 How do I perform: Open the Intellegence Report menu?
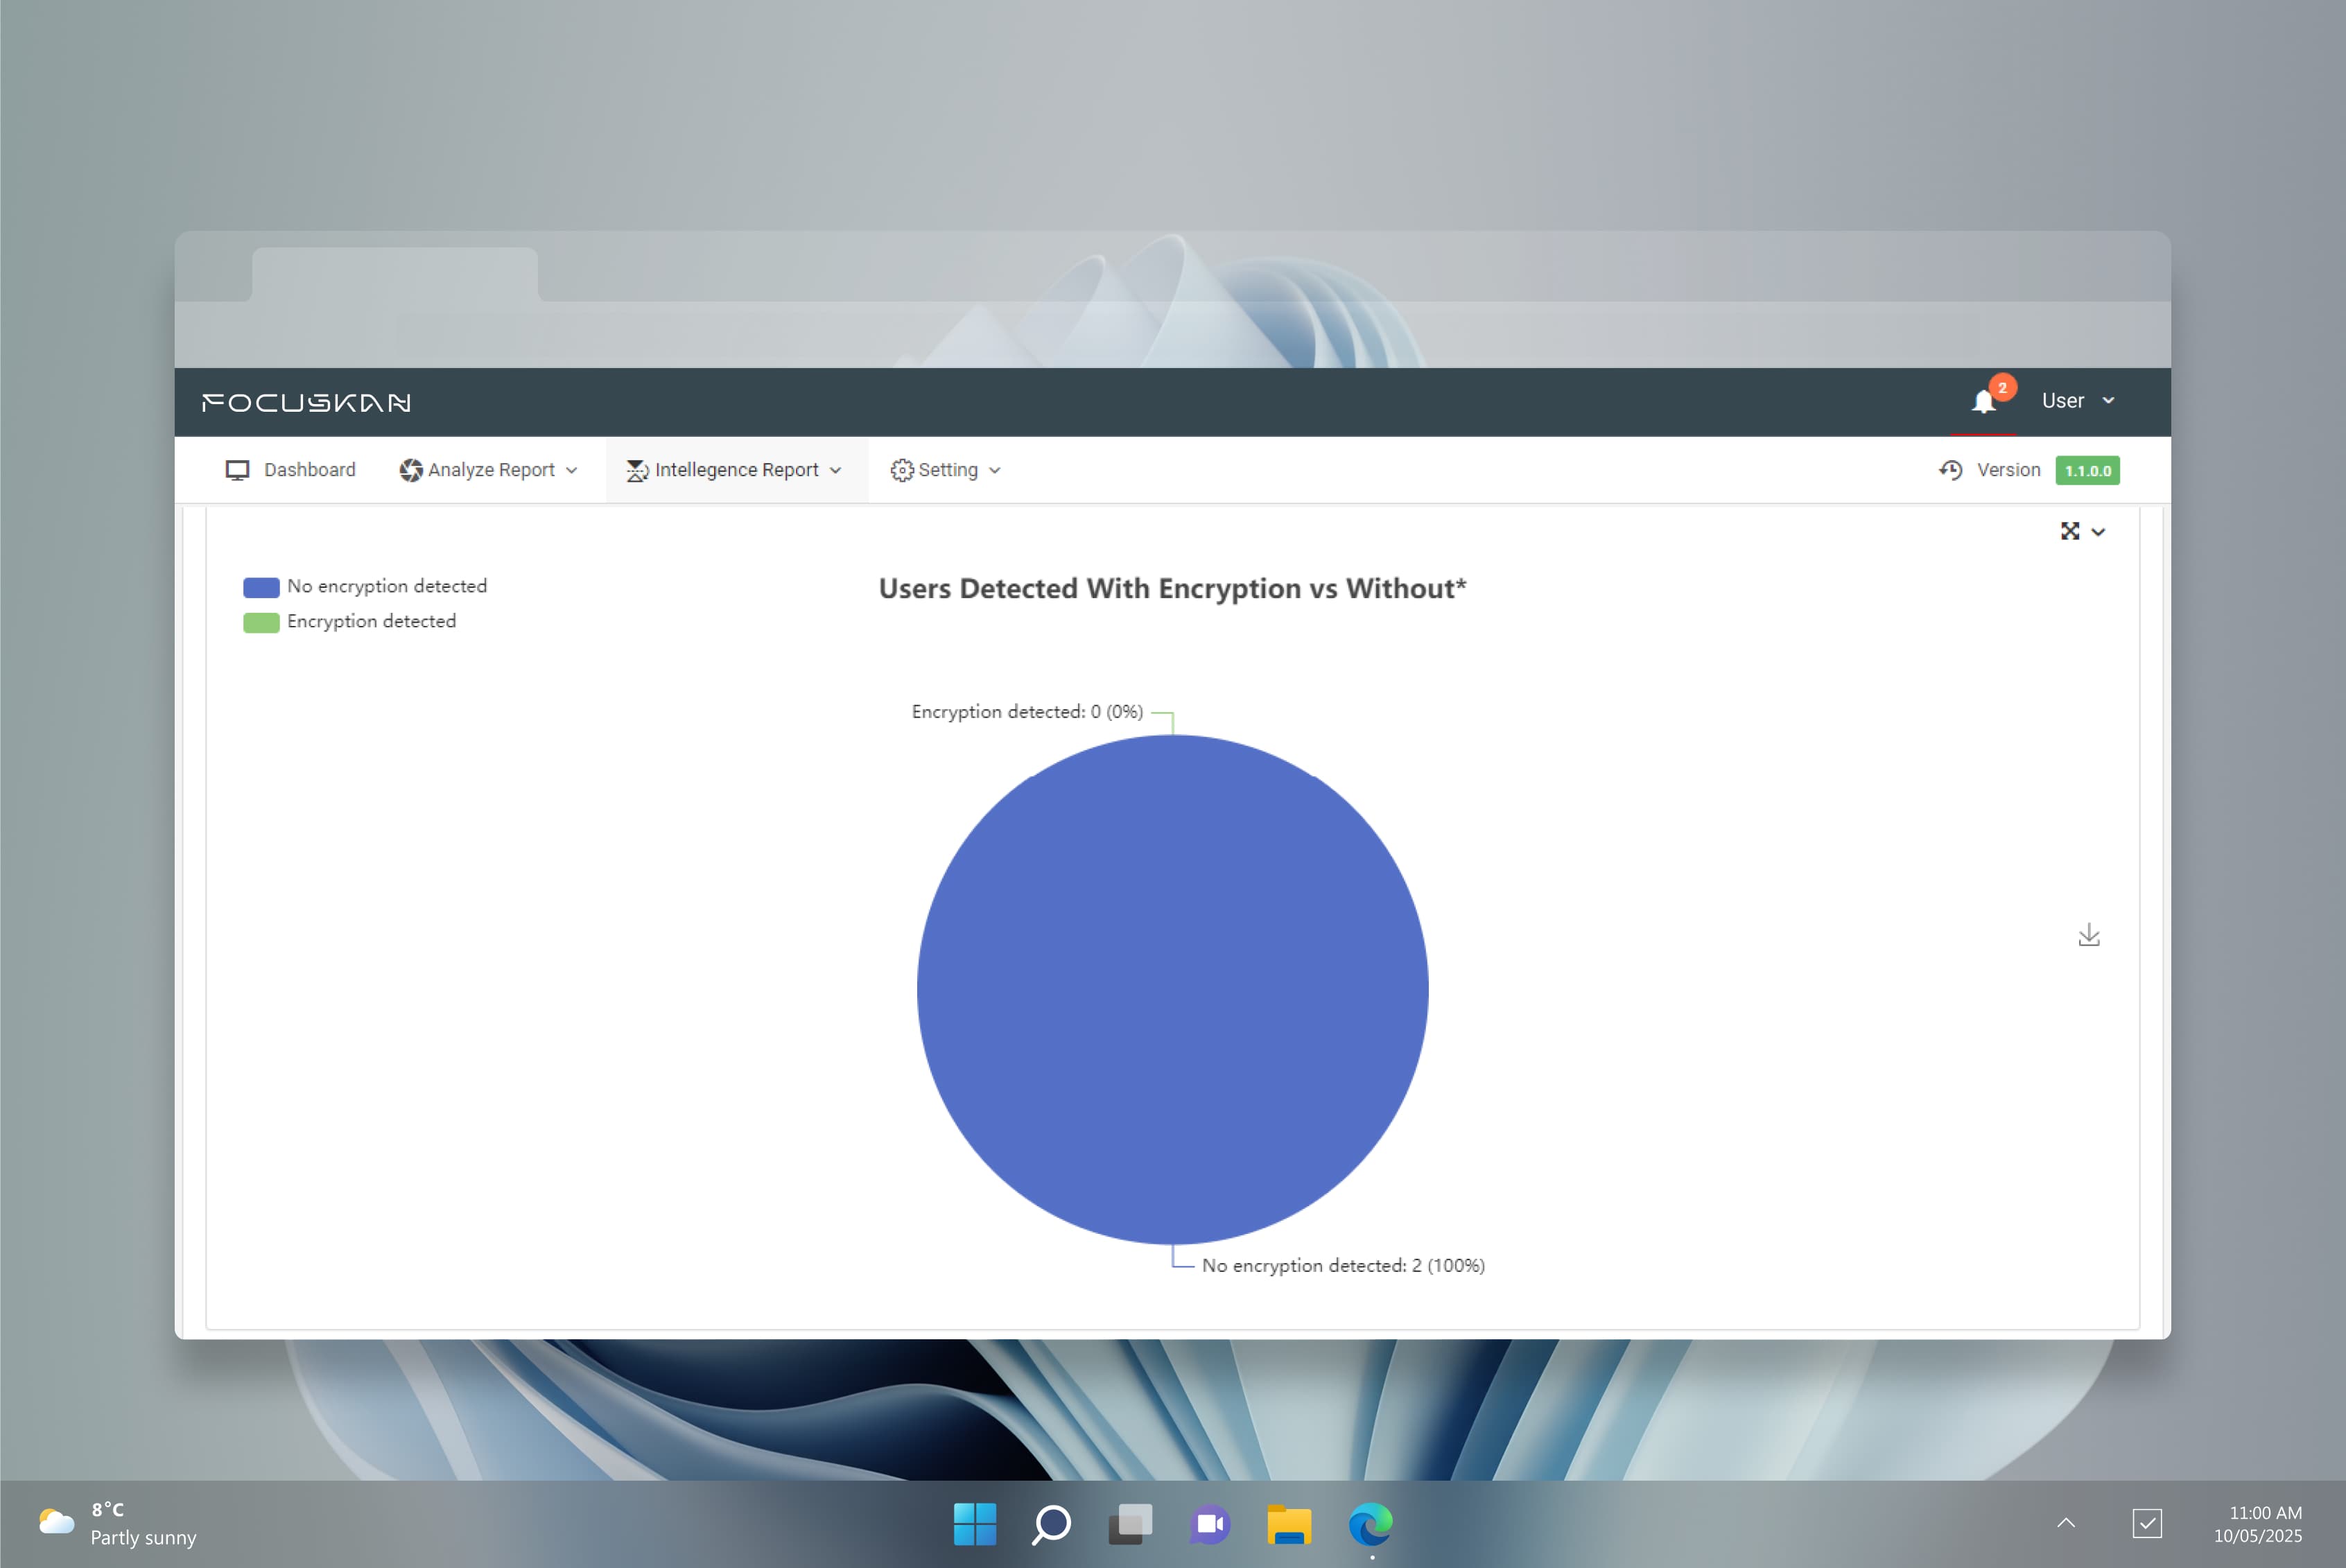pos(736,470)
